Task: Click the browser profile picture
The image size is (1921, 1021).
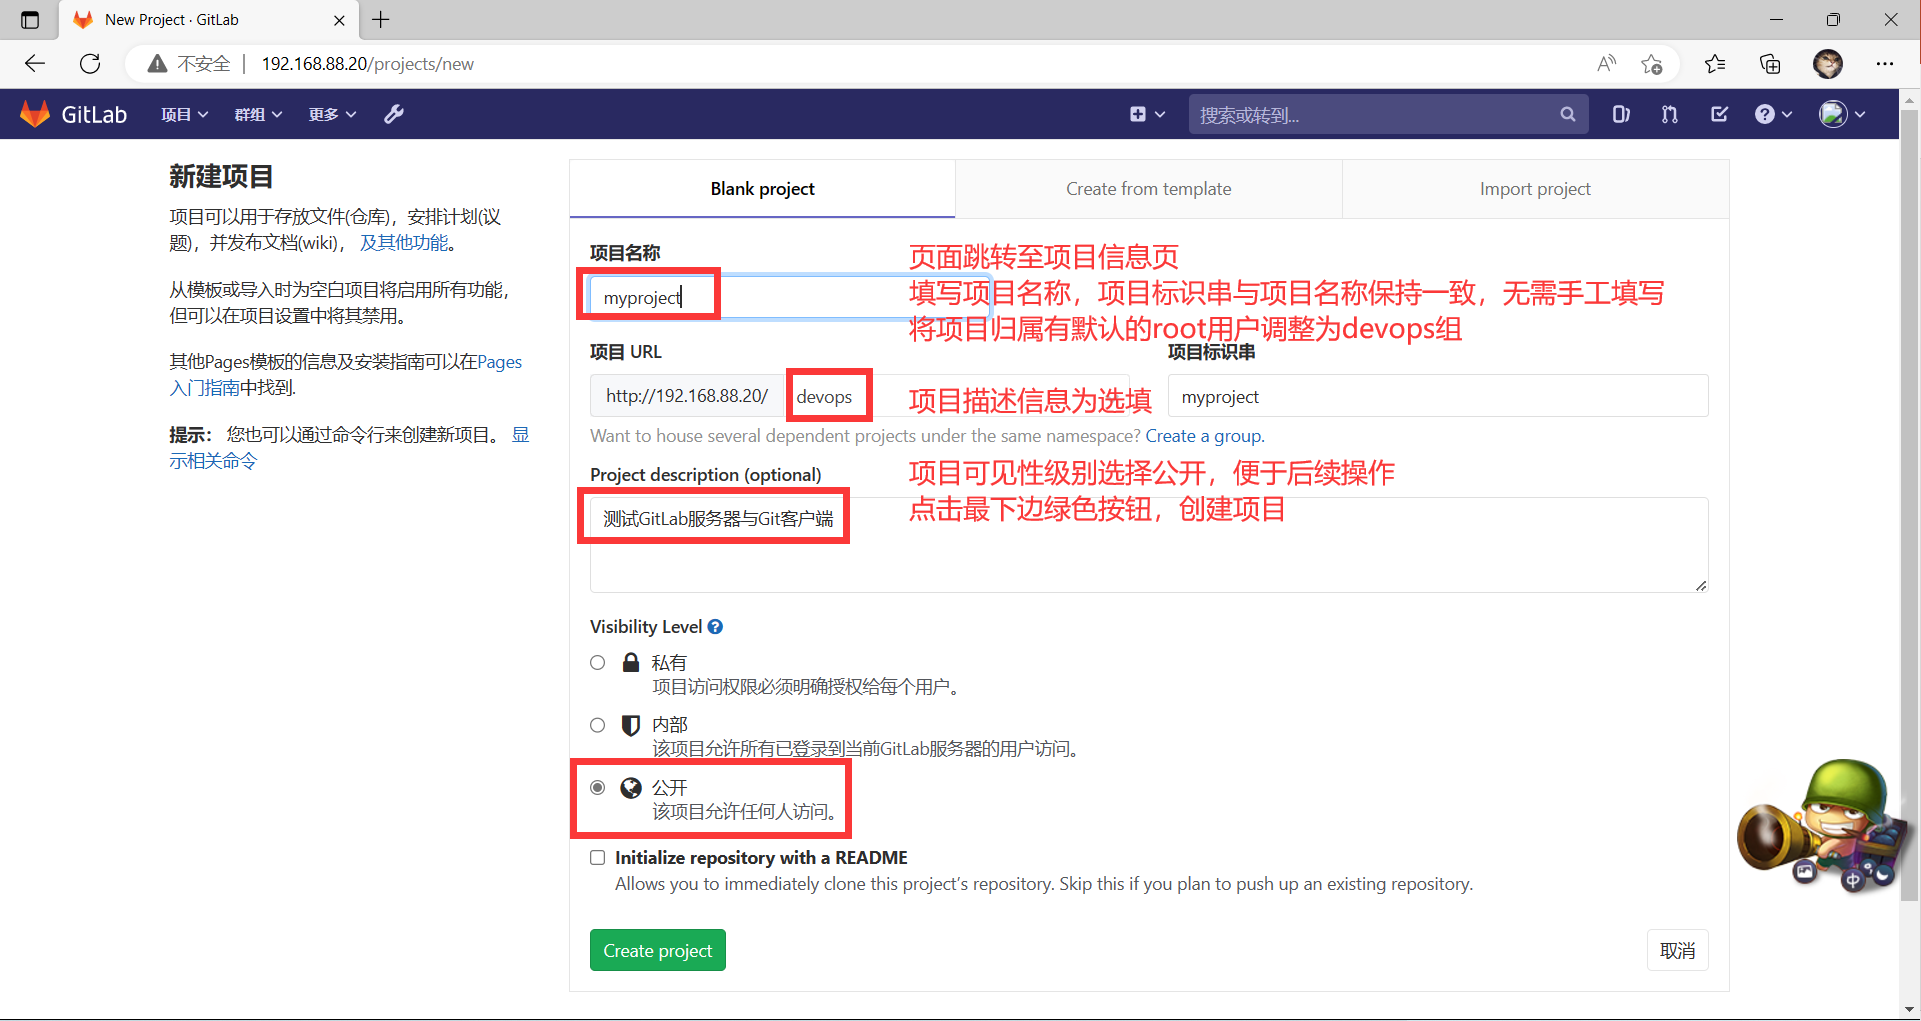Action: coord(1828,64)
